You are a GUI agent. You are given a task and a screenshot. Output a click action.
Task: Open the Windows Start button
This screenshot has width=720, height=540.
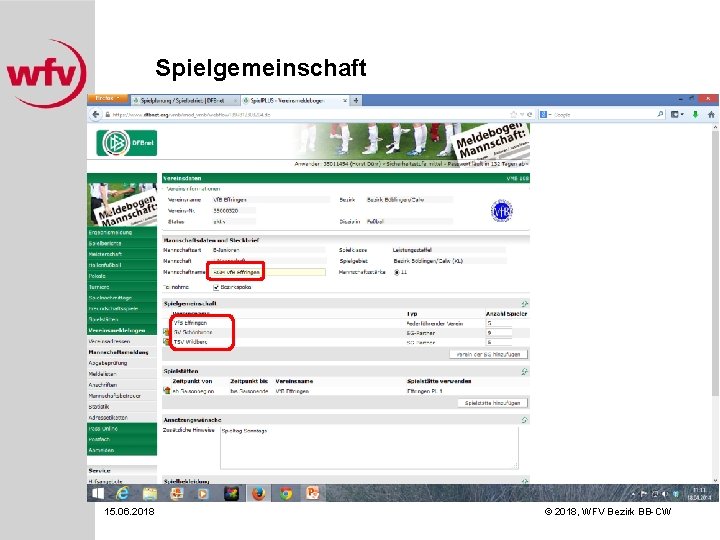point(98,493)
